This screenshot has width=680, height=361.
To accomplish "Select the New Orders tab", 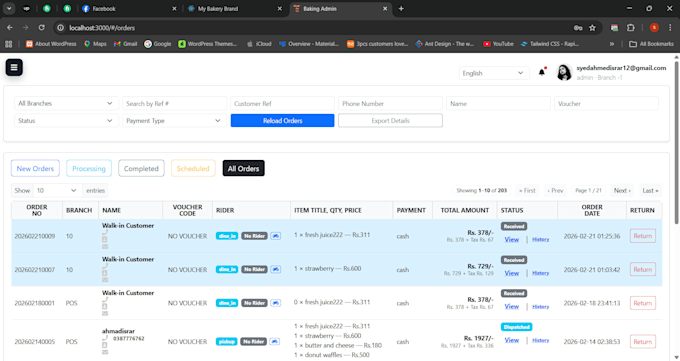I will pyautogui.click(x=35, y=168).
